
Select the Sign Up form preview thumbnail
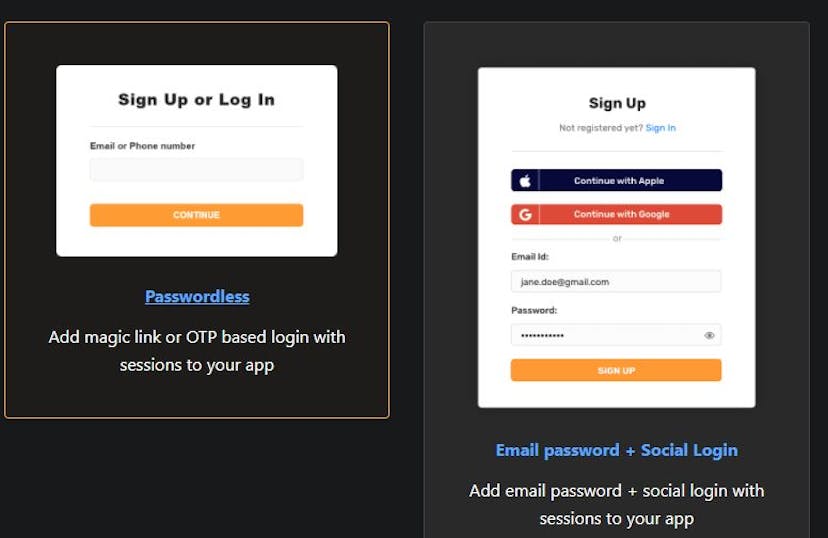pos(616,237)
